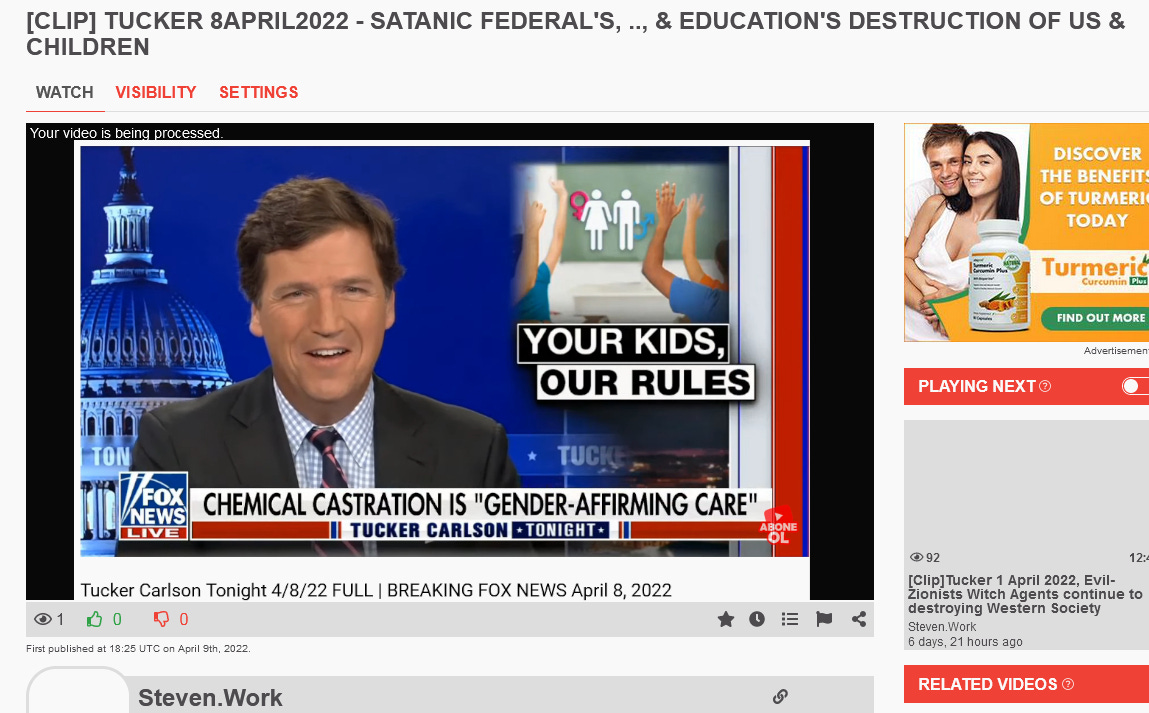Click the Playing Next help question icon

[1046, 386]
